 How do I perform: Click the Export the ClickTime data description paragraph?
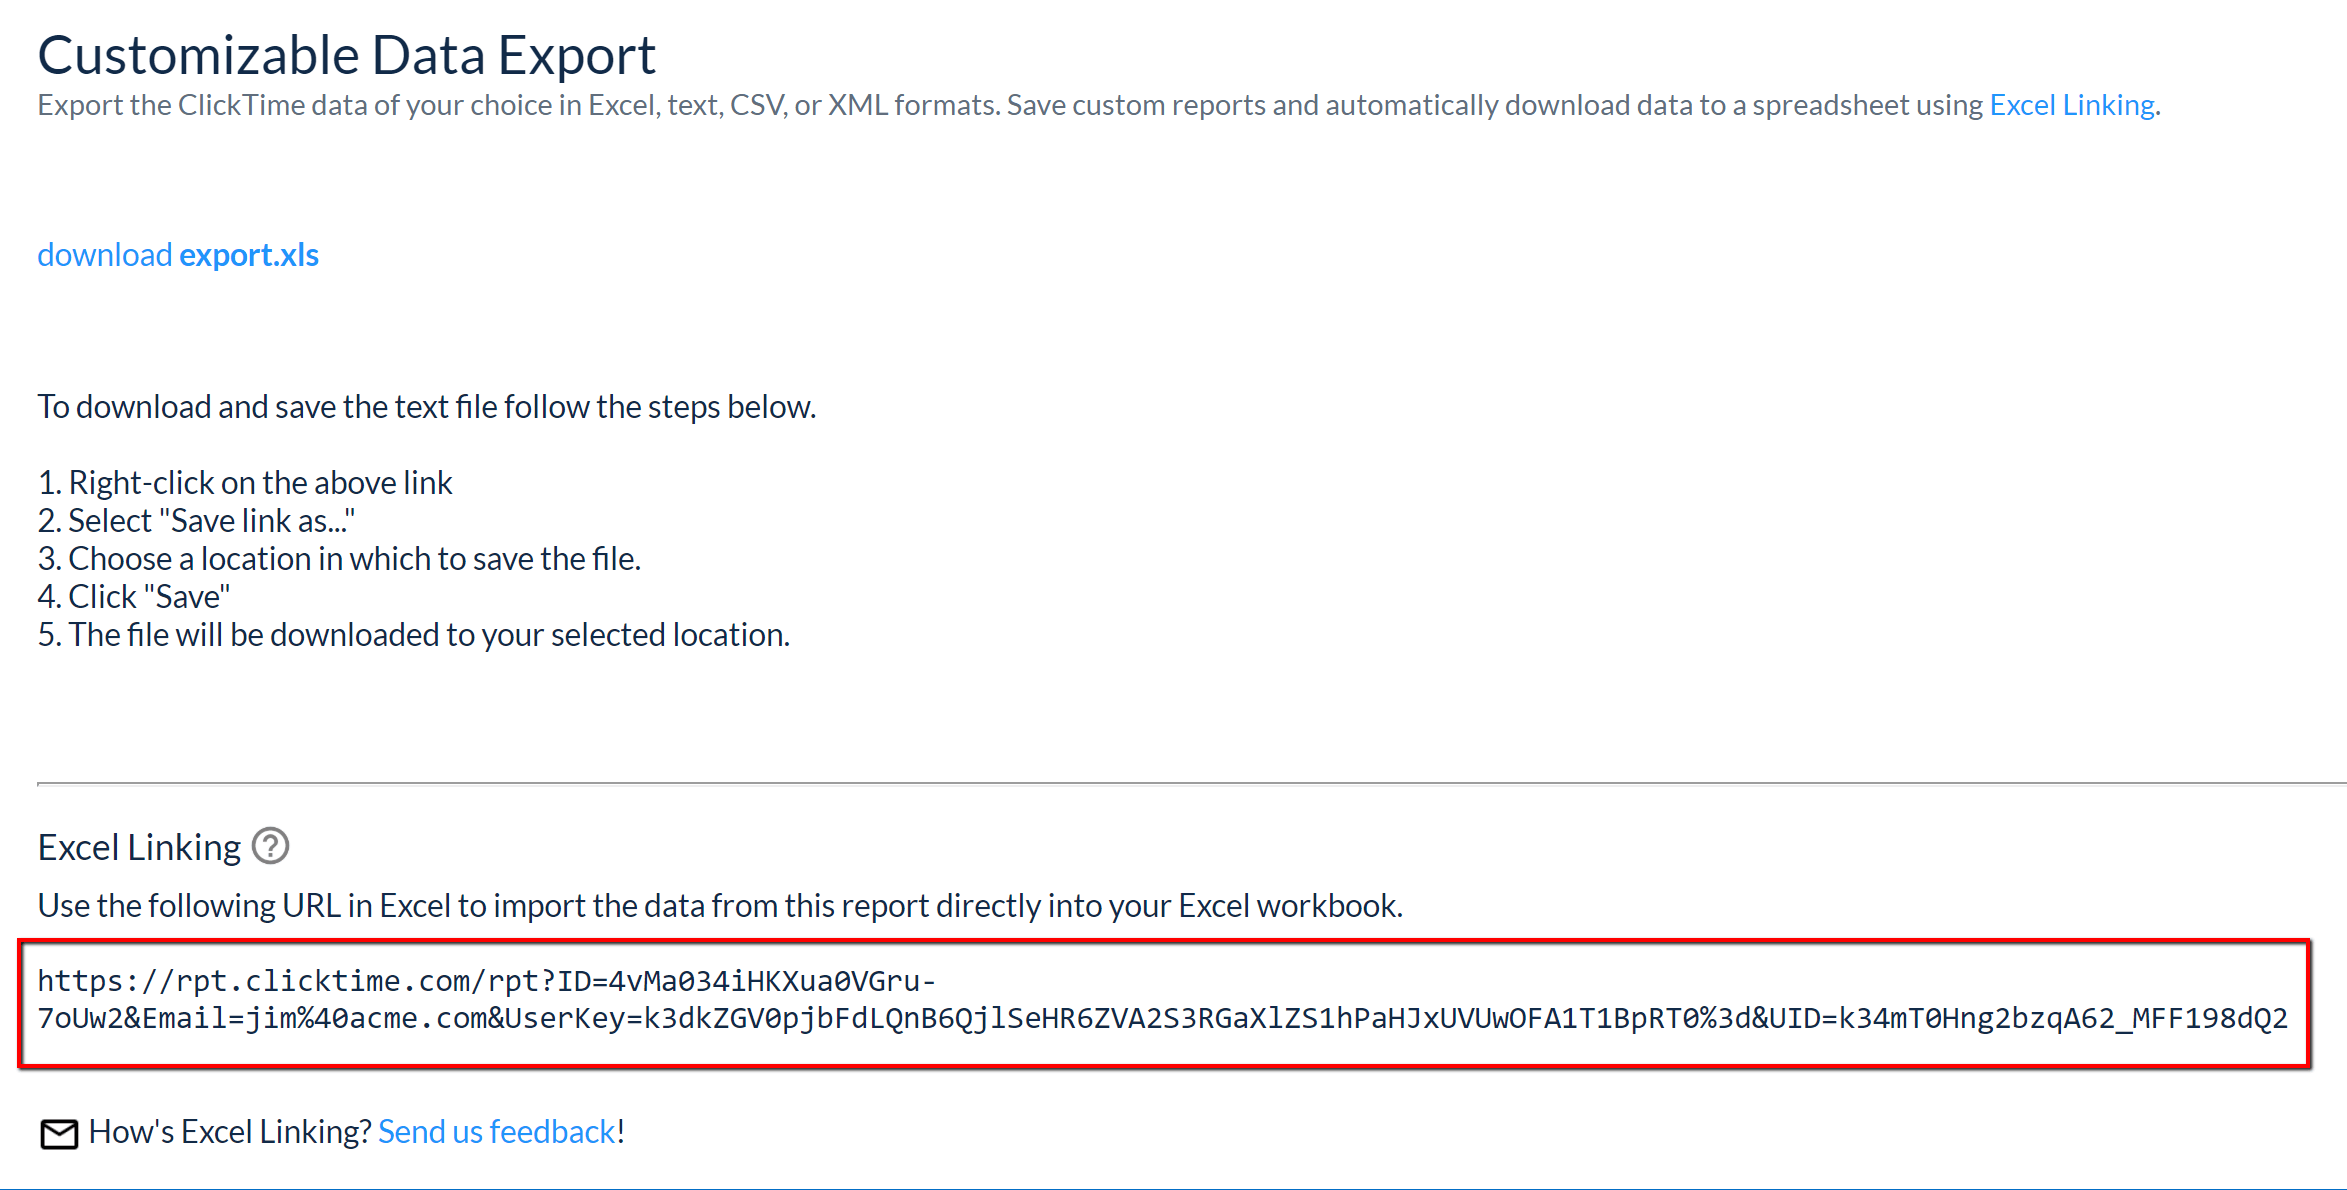pyautogui.click(x=1099, y=105)
